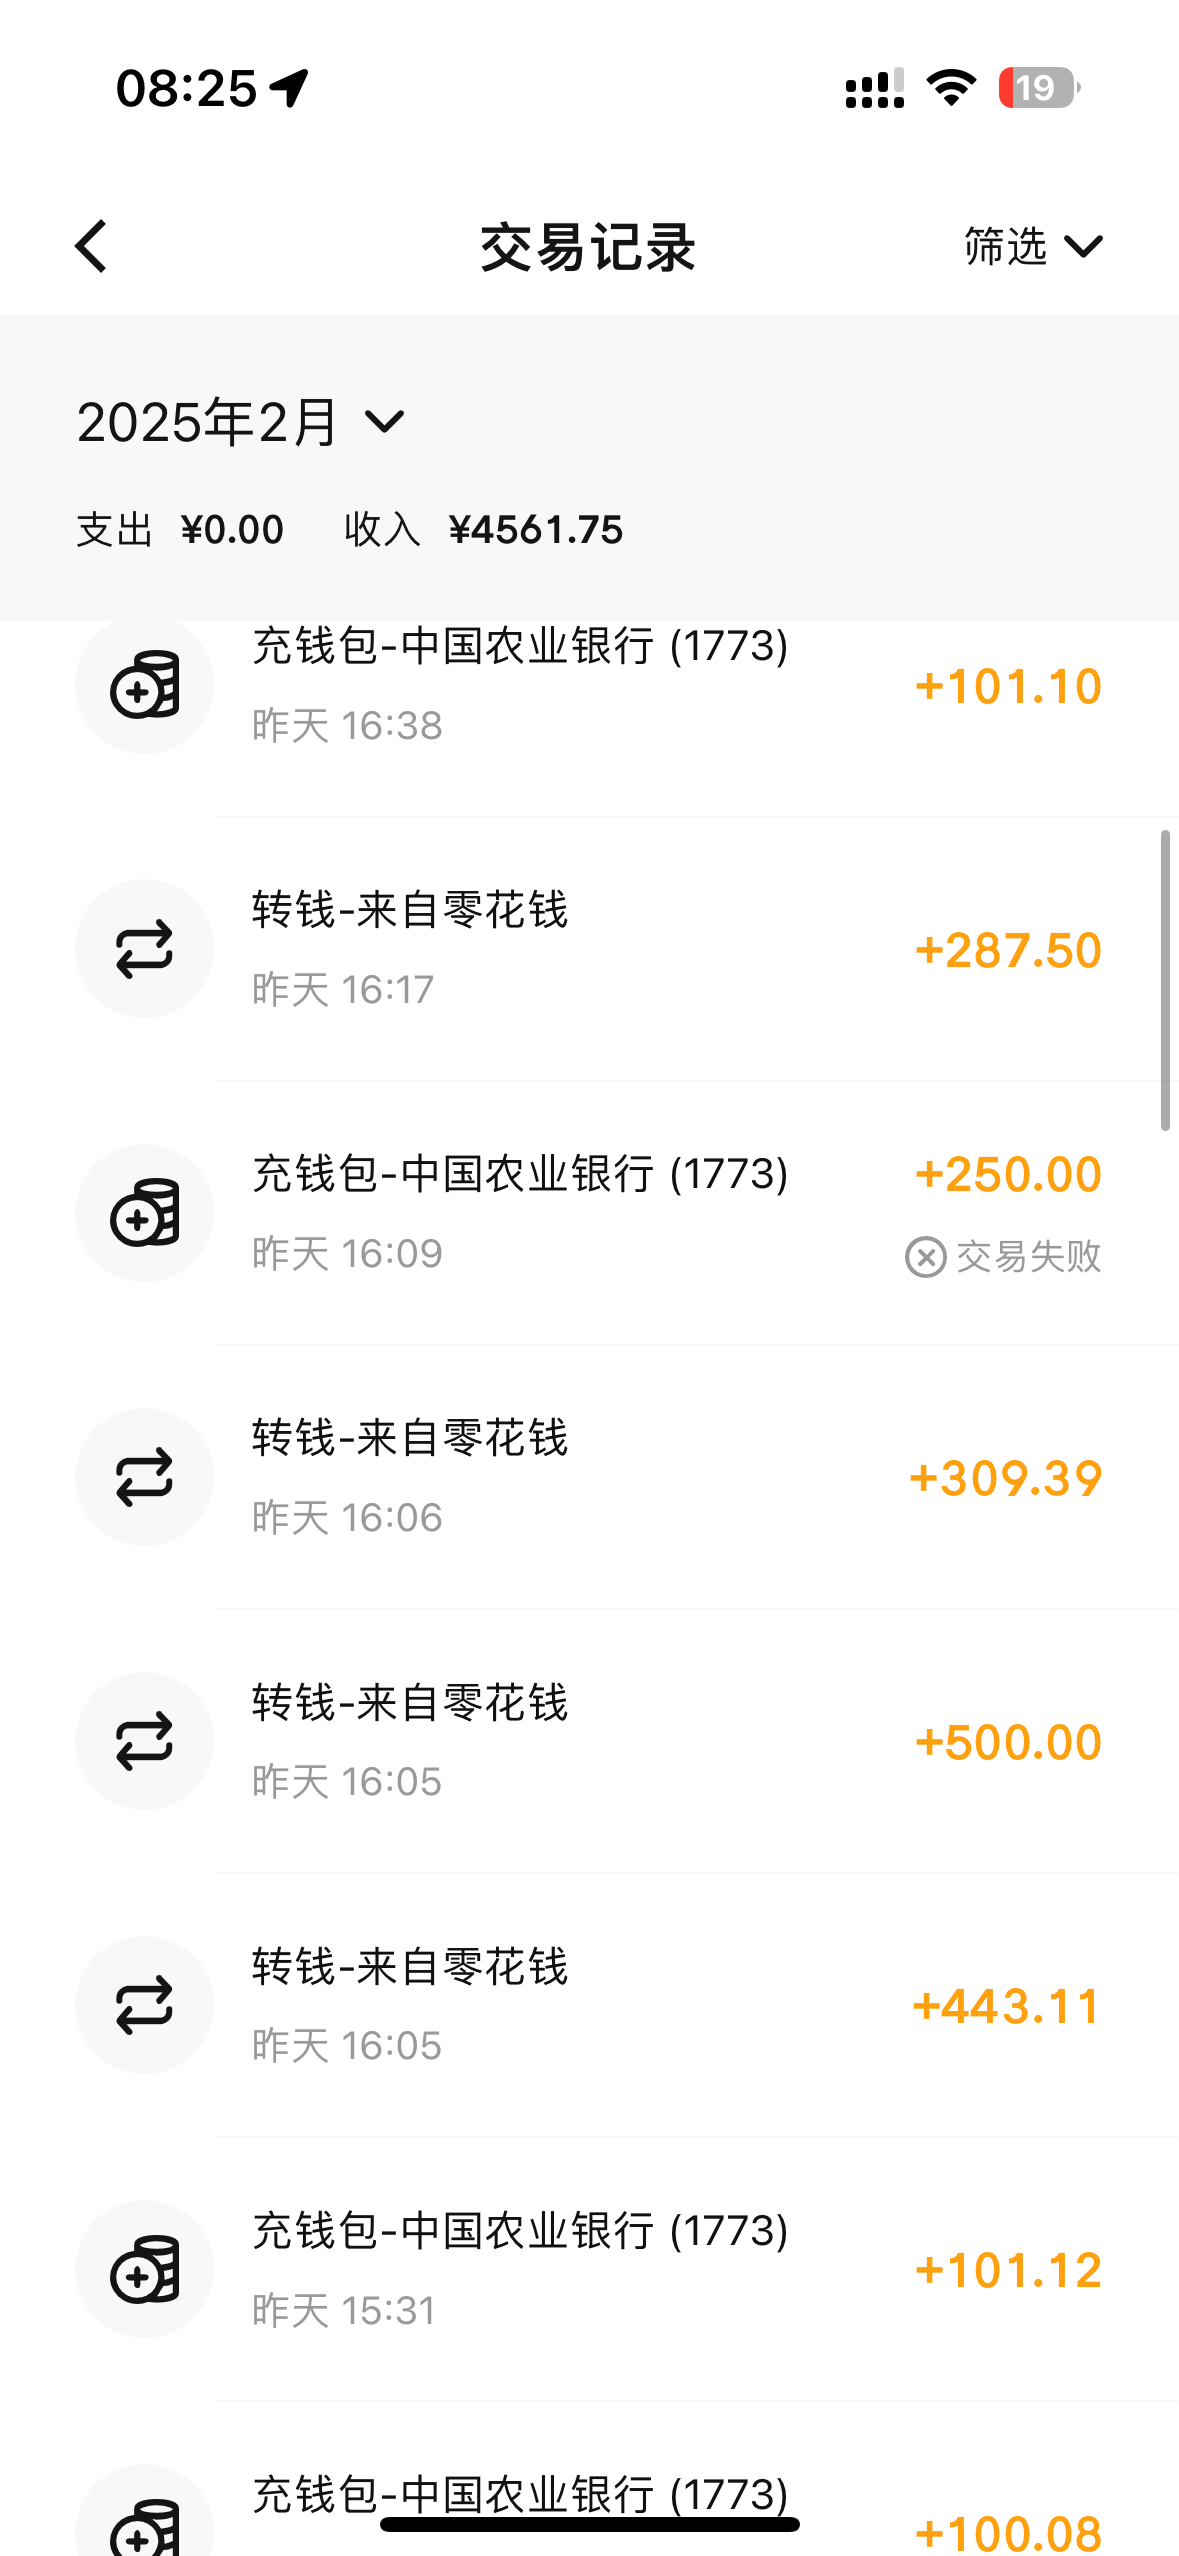Expand the 2025年2月 month selector
The image size is (1179, 2556).
[240, 422]
